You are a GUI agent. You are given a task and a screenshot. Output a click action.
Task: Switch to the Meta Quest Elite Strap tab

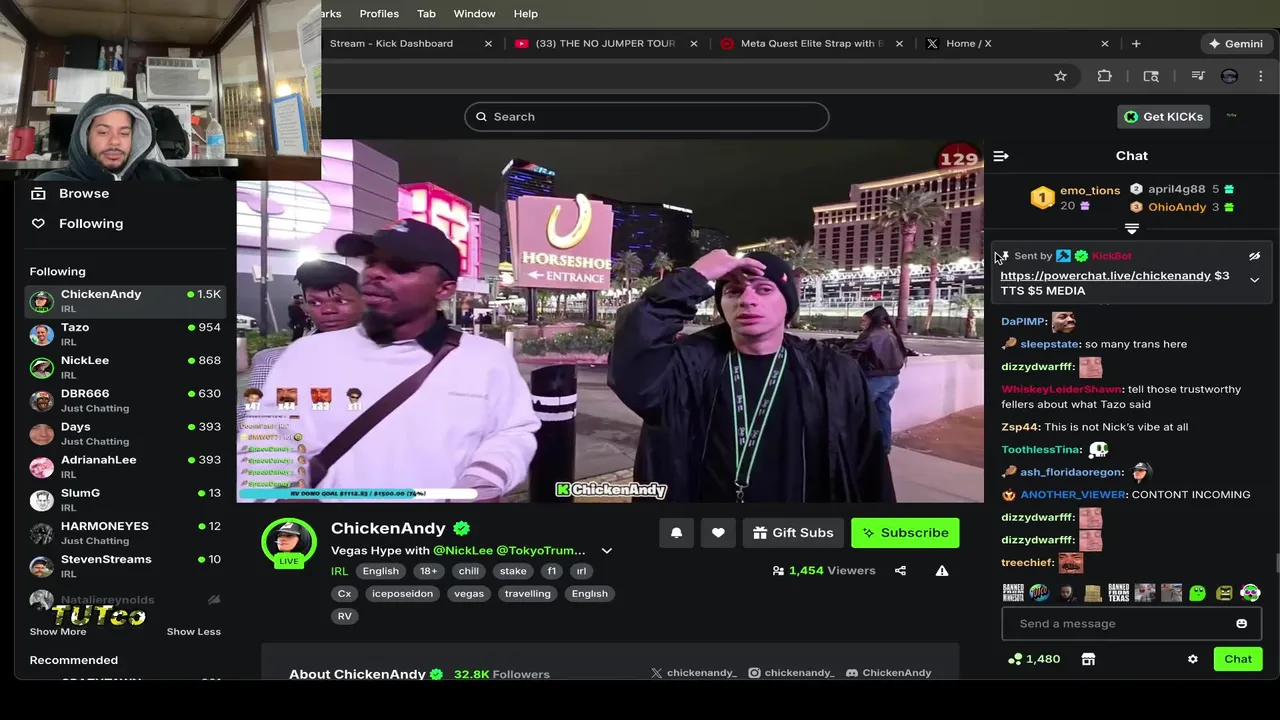click(812, 44)
